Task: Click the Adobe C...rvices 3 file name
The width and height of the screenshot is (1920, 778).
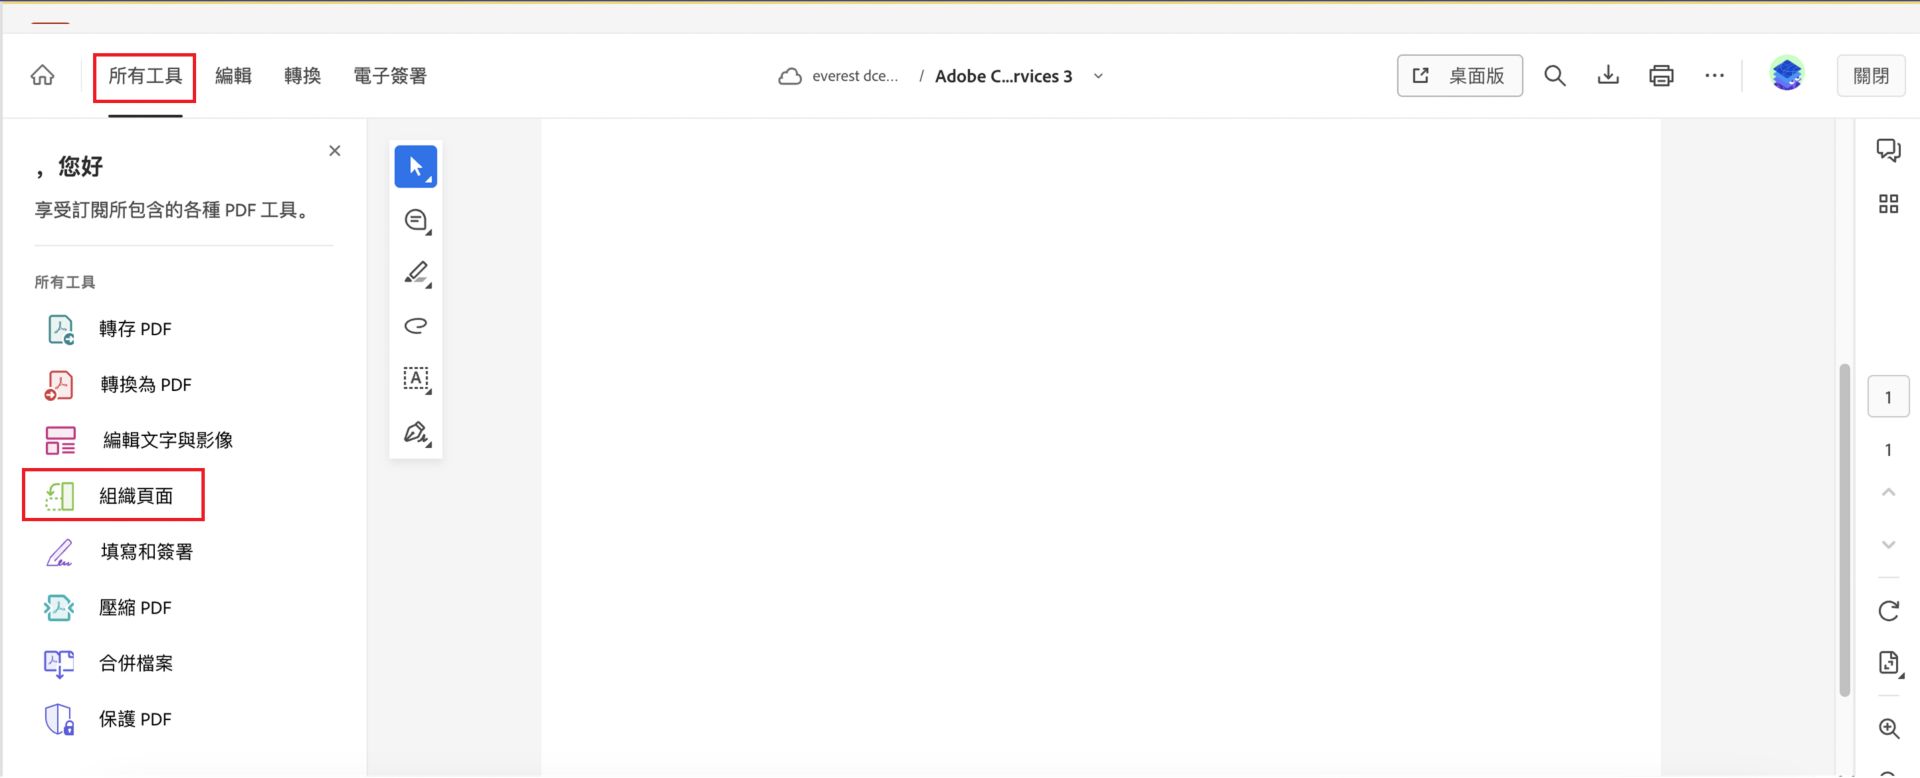Action: coord(1003,76)
